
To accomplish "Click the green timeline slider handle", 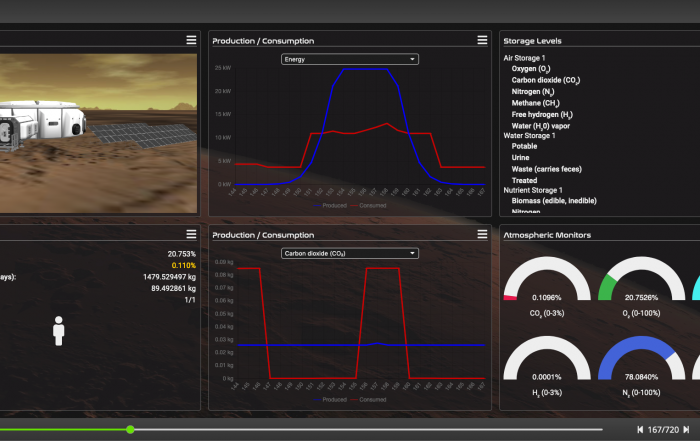I will pyautogui.click(x=130, y=429).
